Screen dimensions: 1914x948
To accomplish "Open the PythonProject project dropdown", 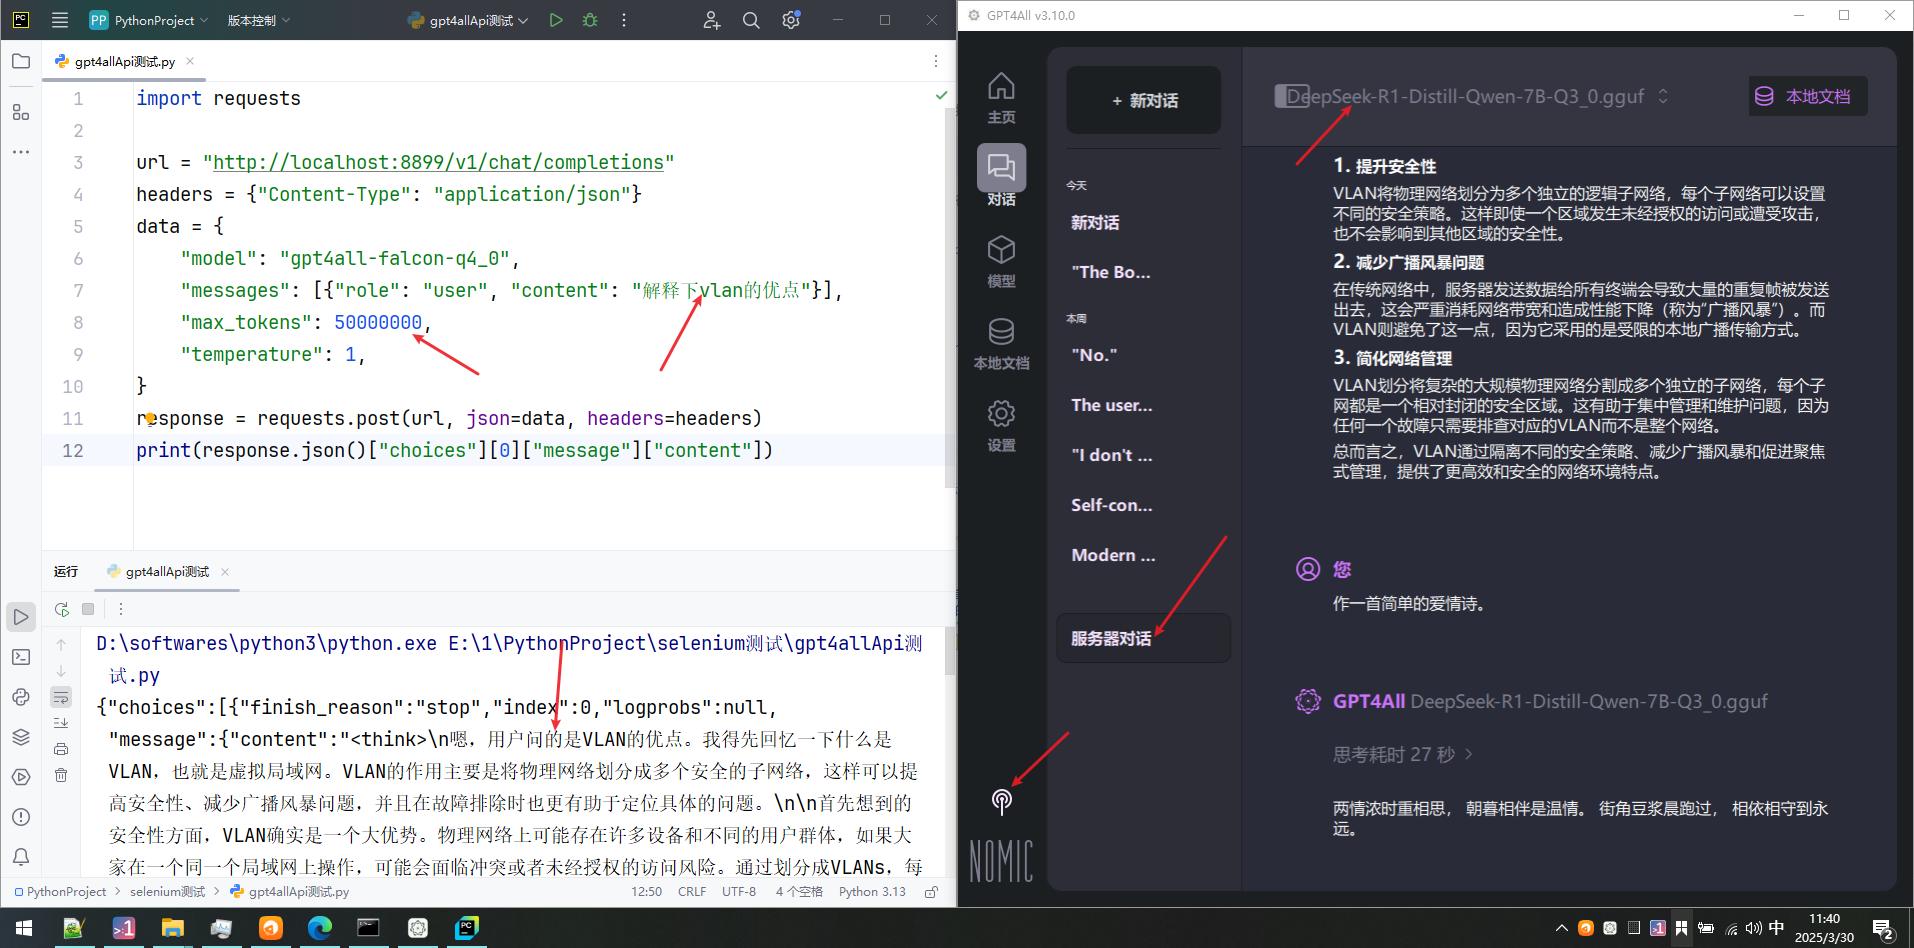I will pos(148,20).
